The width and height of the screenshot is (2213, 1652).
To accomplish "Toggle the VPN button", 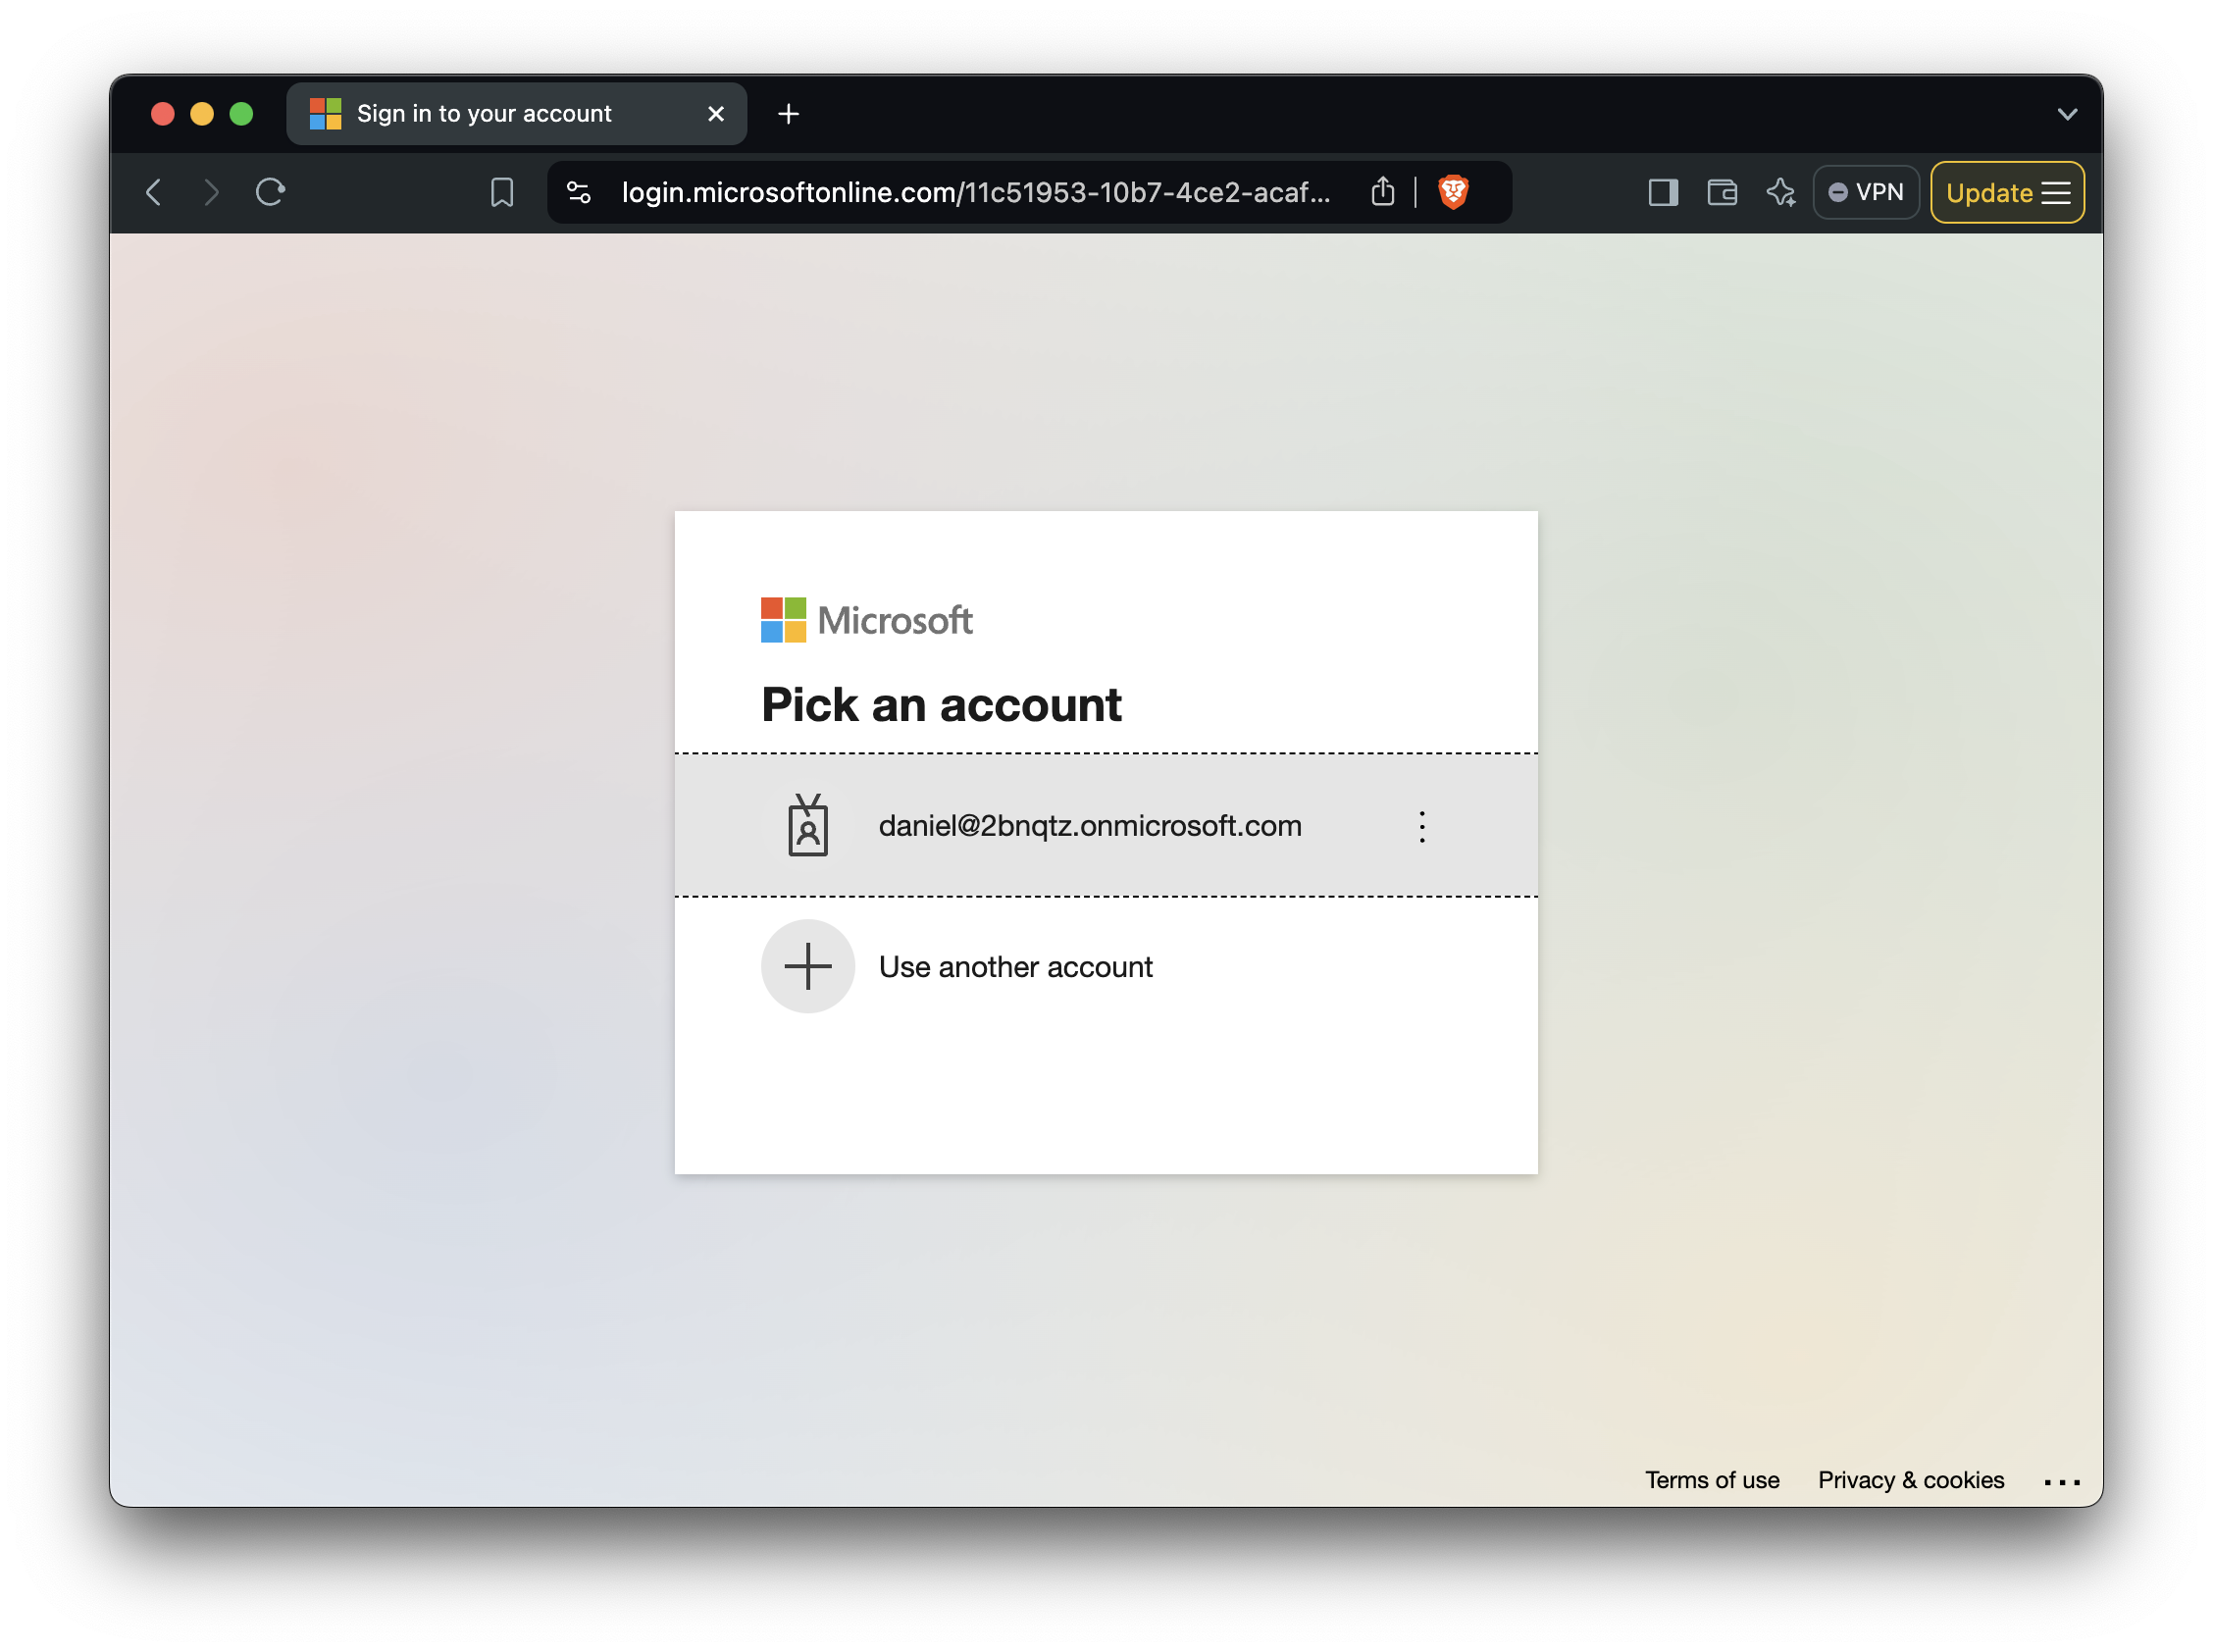I will (x=1865, y=192).
